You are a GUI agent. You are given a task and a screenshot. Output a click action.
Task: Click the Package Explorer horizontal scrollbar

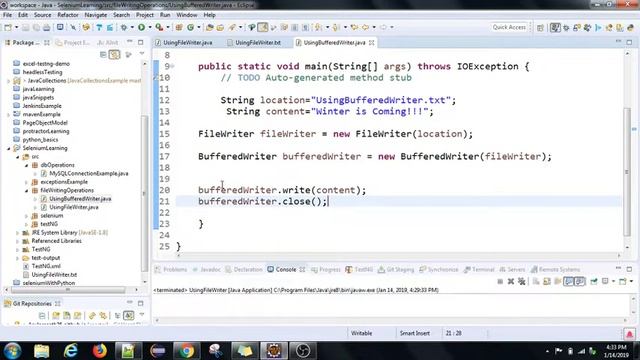[x=68, y=290]
